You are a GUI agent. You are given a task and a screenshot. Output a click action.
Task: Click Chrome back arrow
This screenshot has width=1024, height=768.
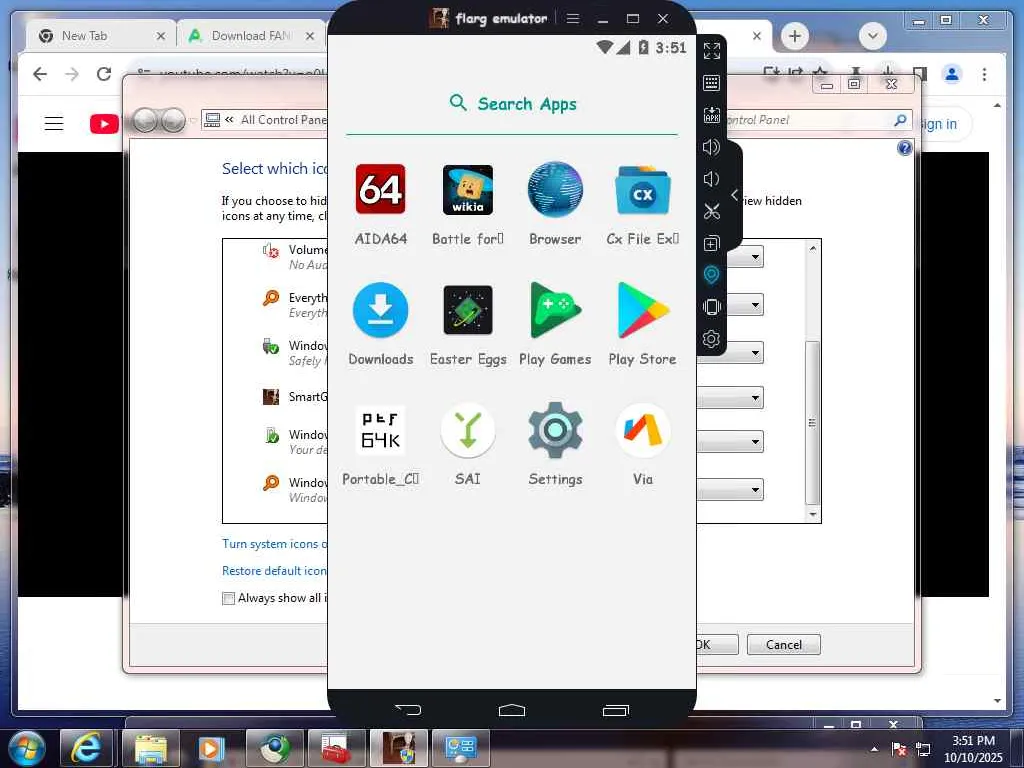(x=40, y=74)
